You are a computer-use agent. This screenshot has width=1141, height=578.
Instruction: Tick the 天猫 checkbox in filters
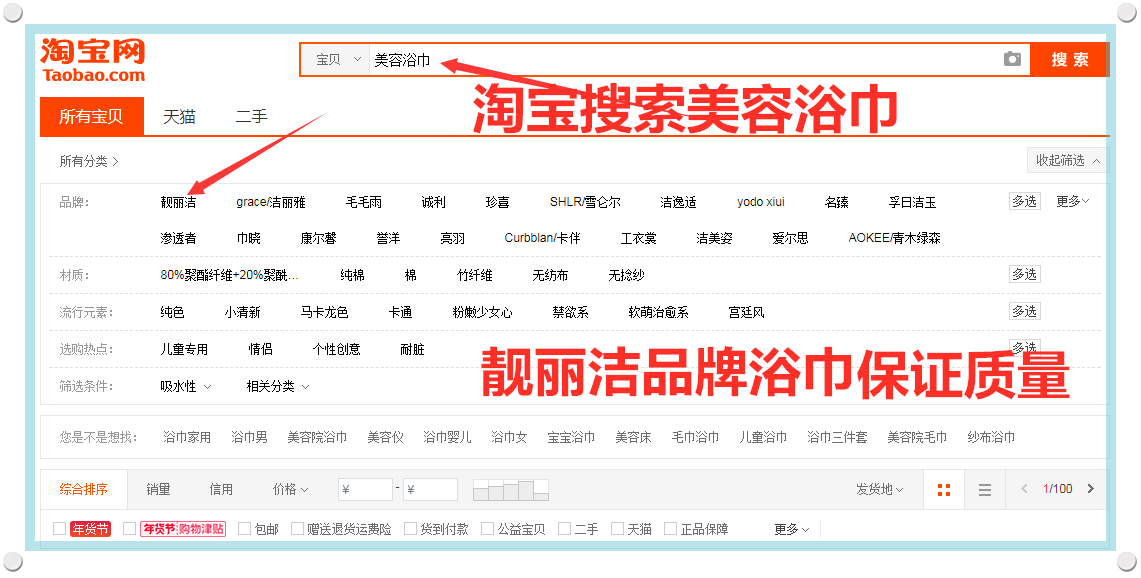[617, 528]
